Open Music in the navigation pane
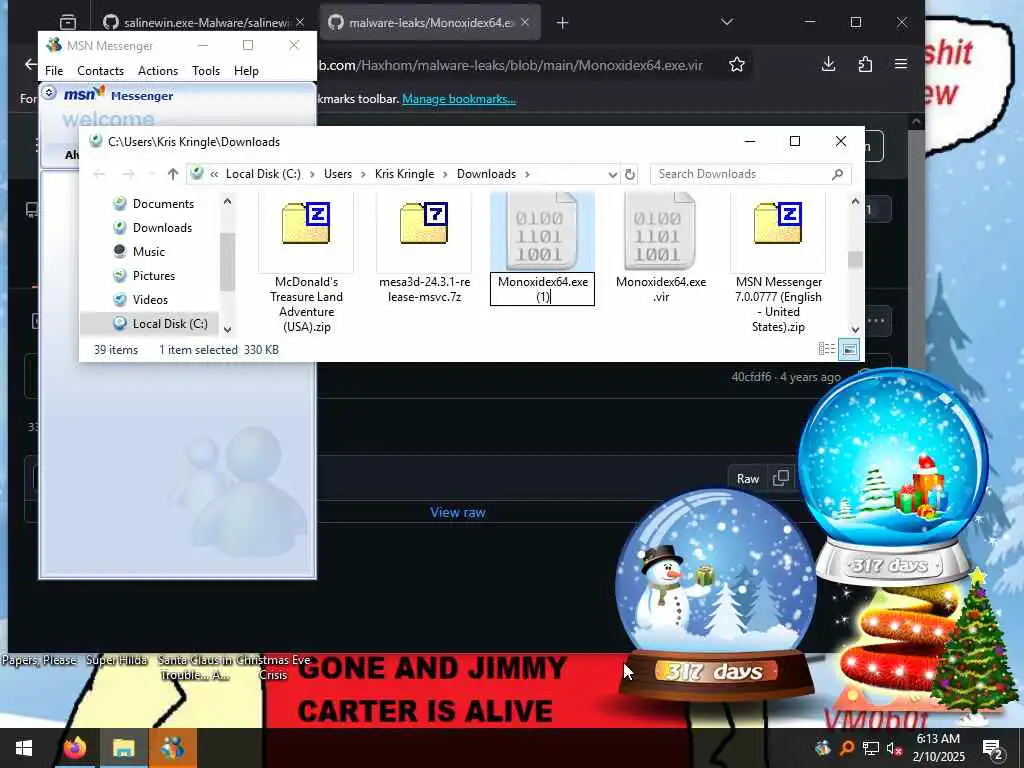Viewport: 1024px width, 768px height. click(148, 251)
